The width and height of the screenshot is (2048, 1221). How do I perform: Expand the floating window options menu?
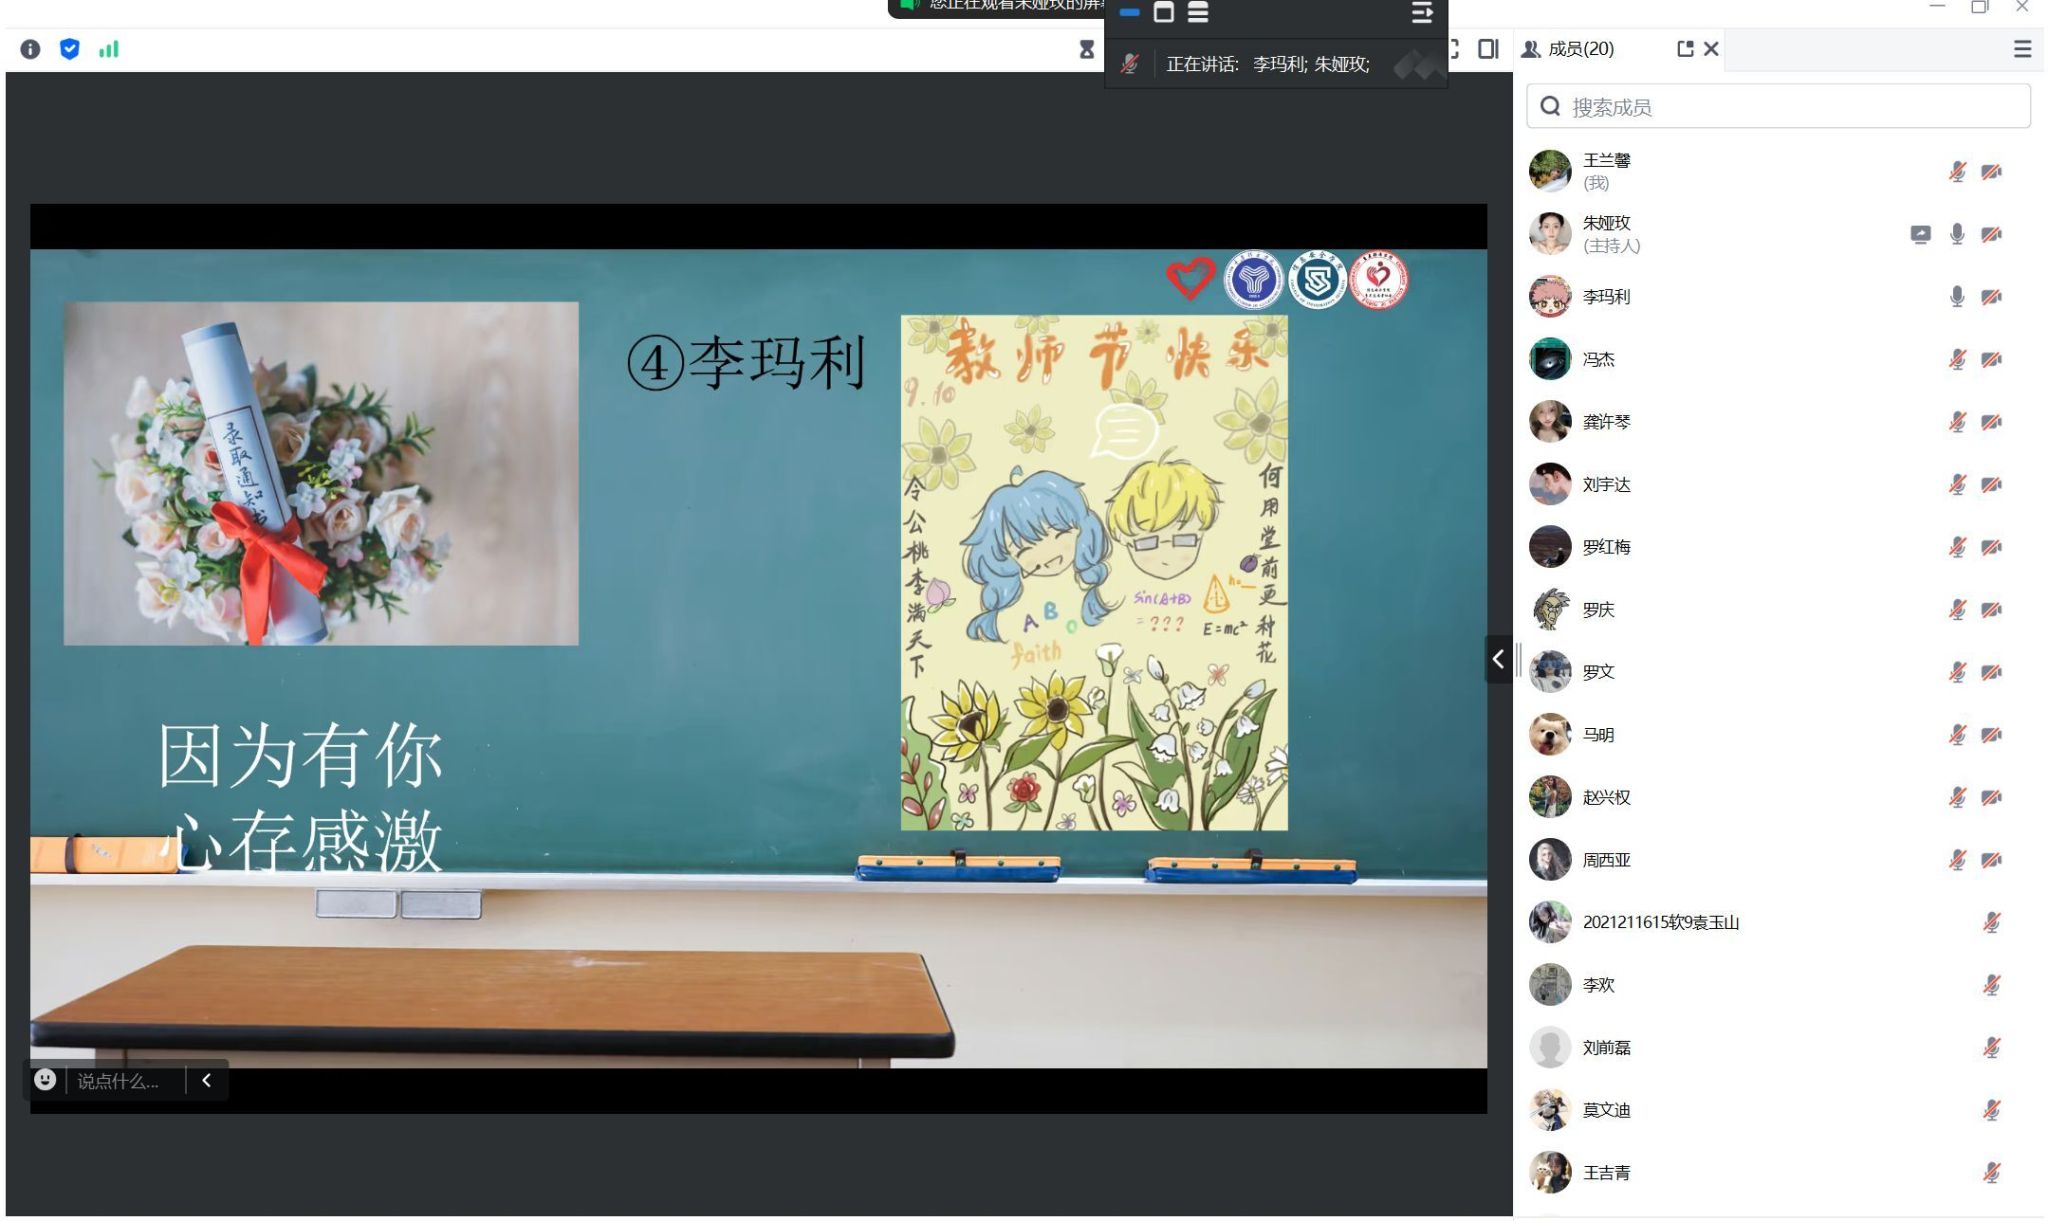[x=1421, y=13]
